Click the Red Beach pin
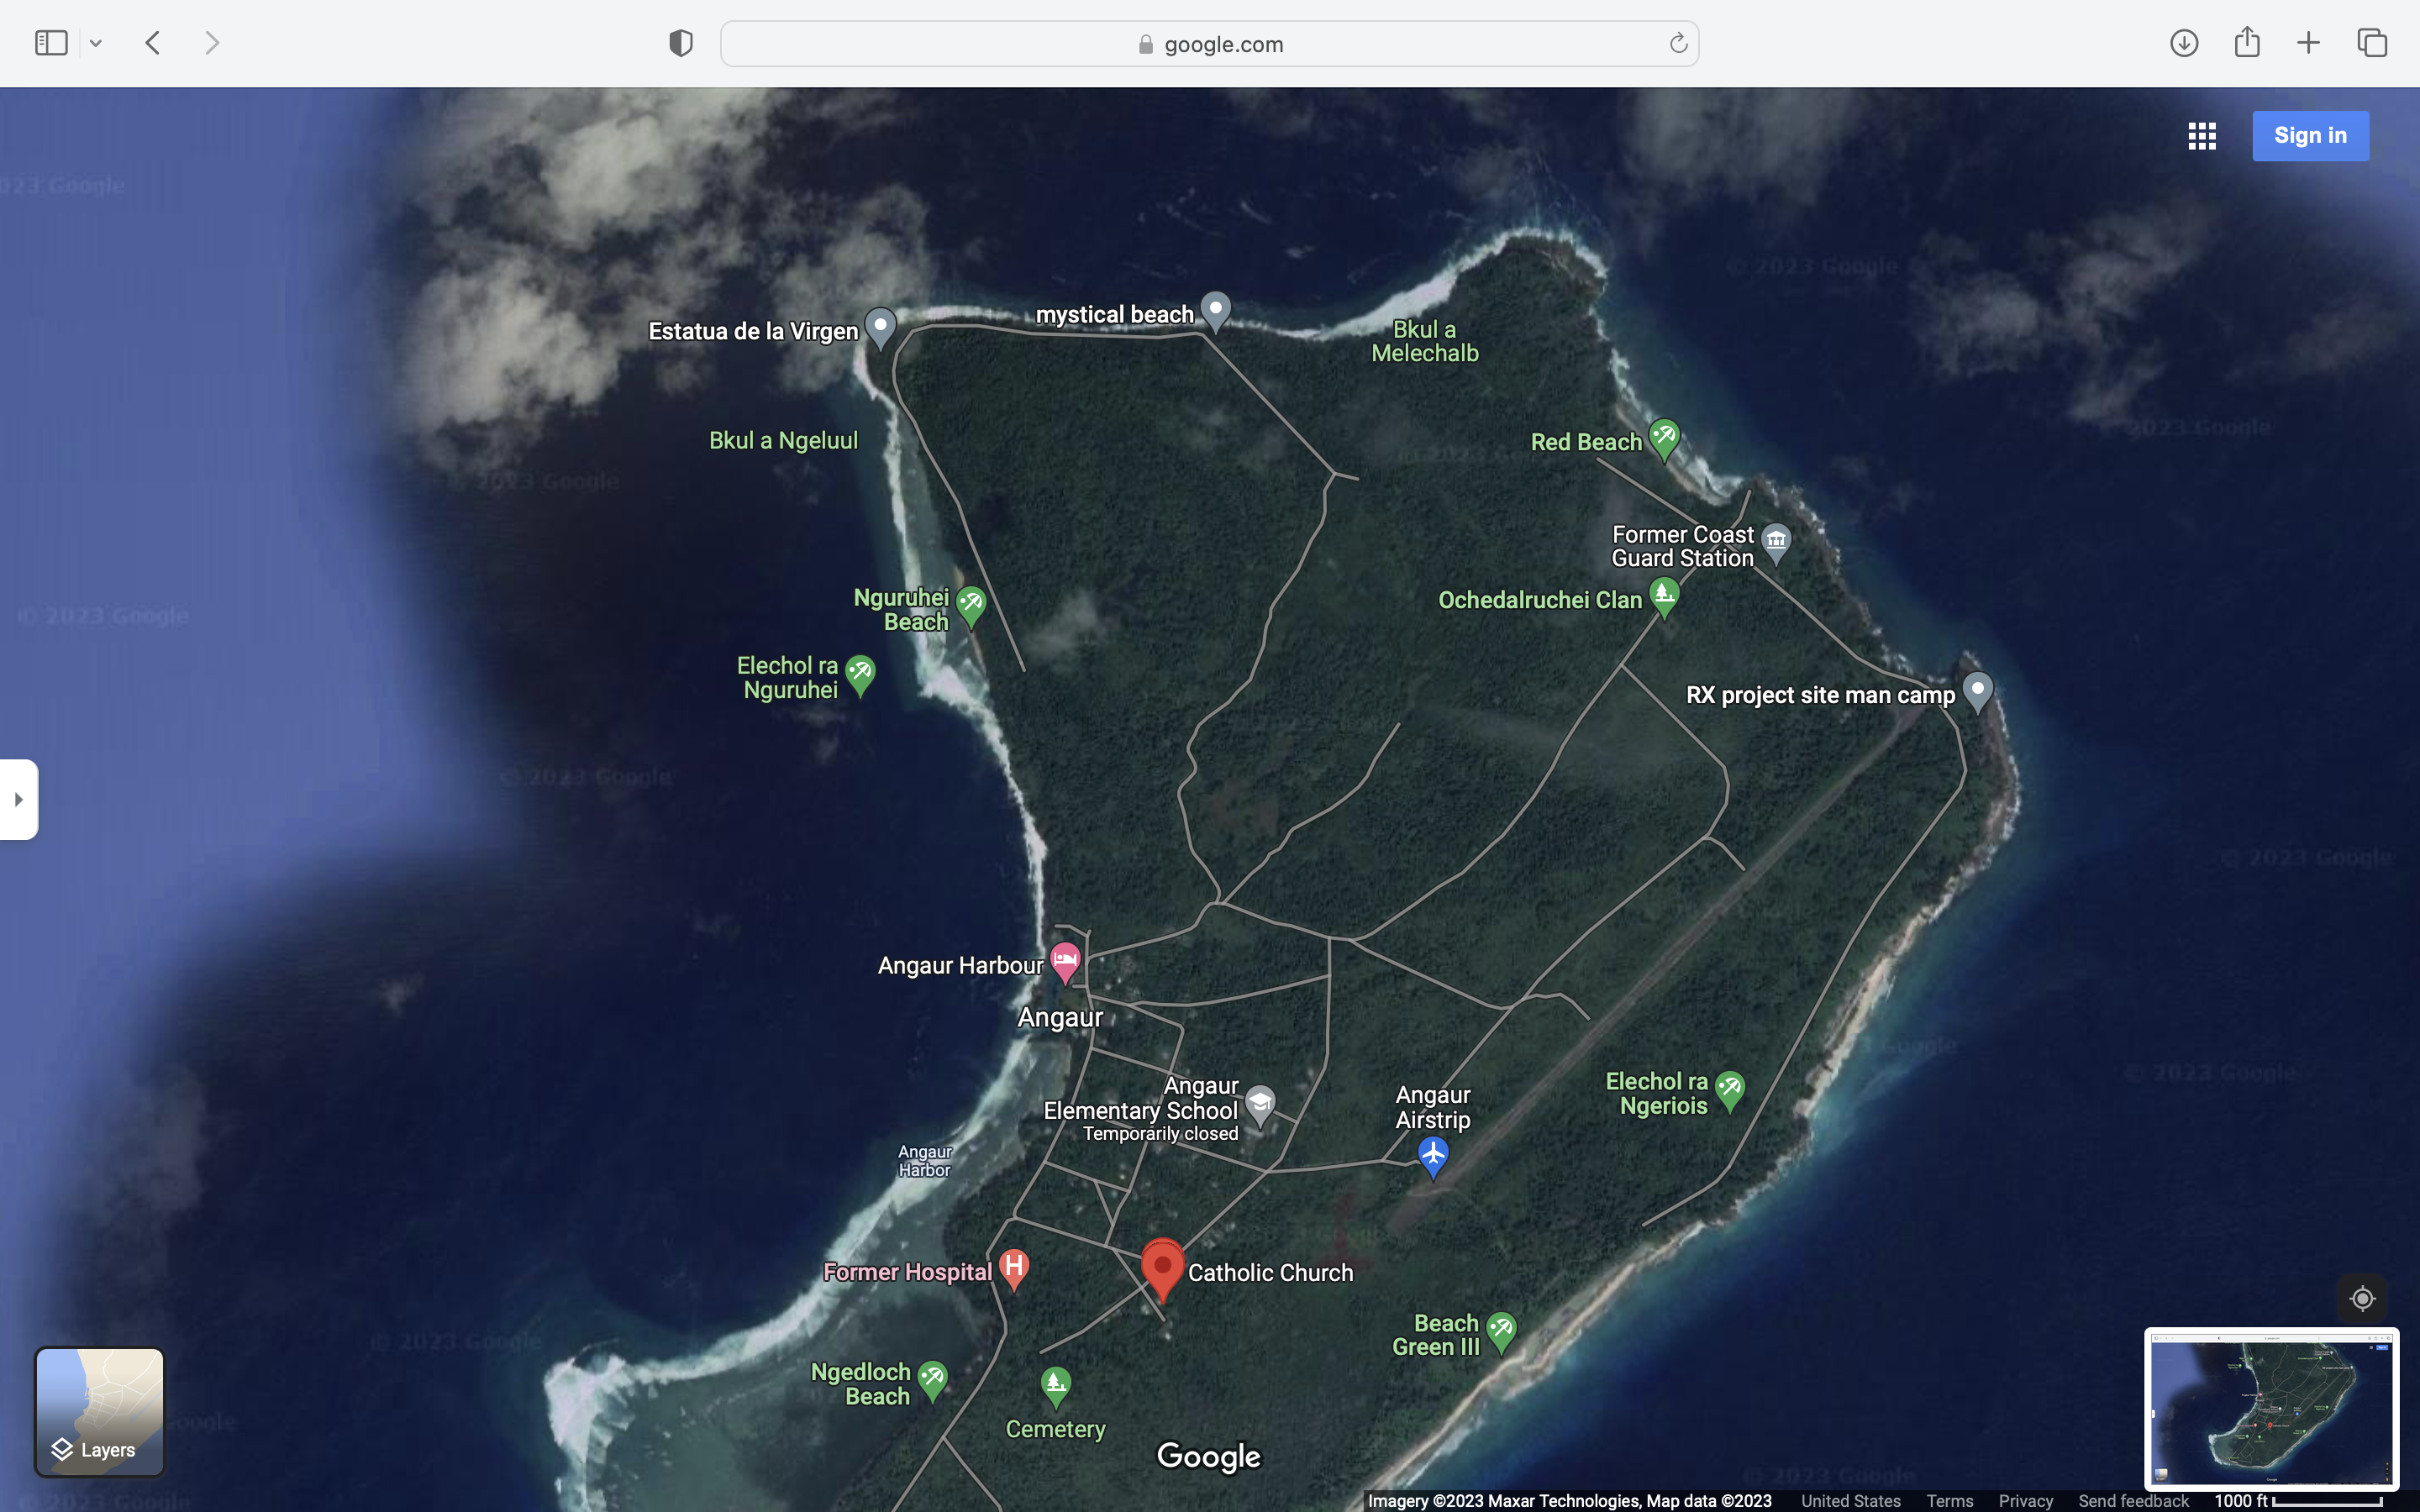The width and height of the screenshot is (2420, 1512). point(1664,438)
